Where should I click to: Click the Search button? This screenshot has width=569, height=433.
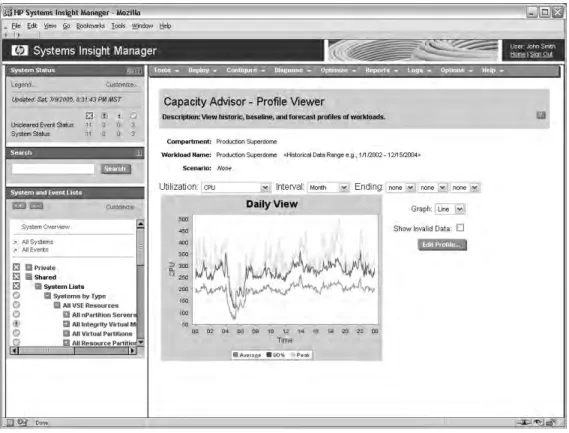(116, 169)
